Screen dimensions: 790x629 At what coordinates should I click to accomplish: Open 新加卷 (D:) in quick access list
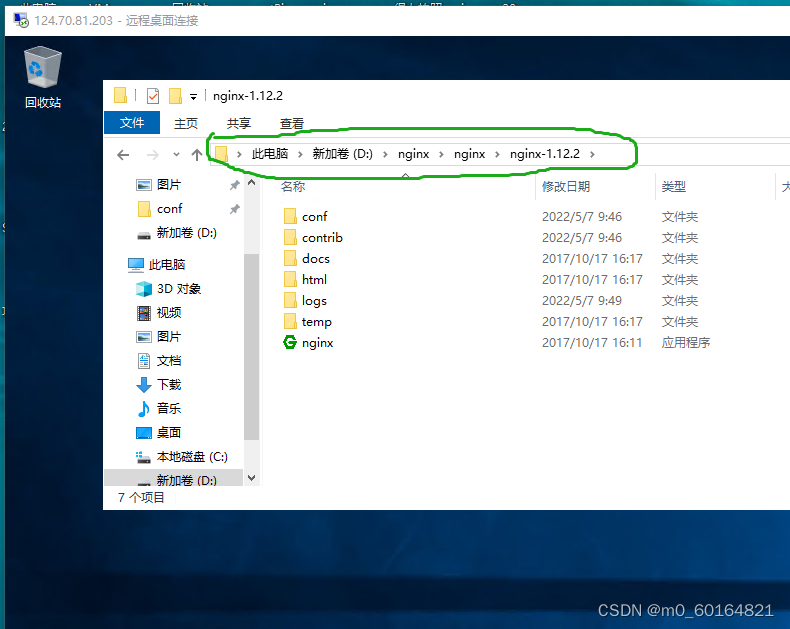[186, 233]
